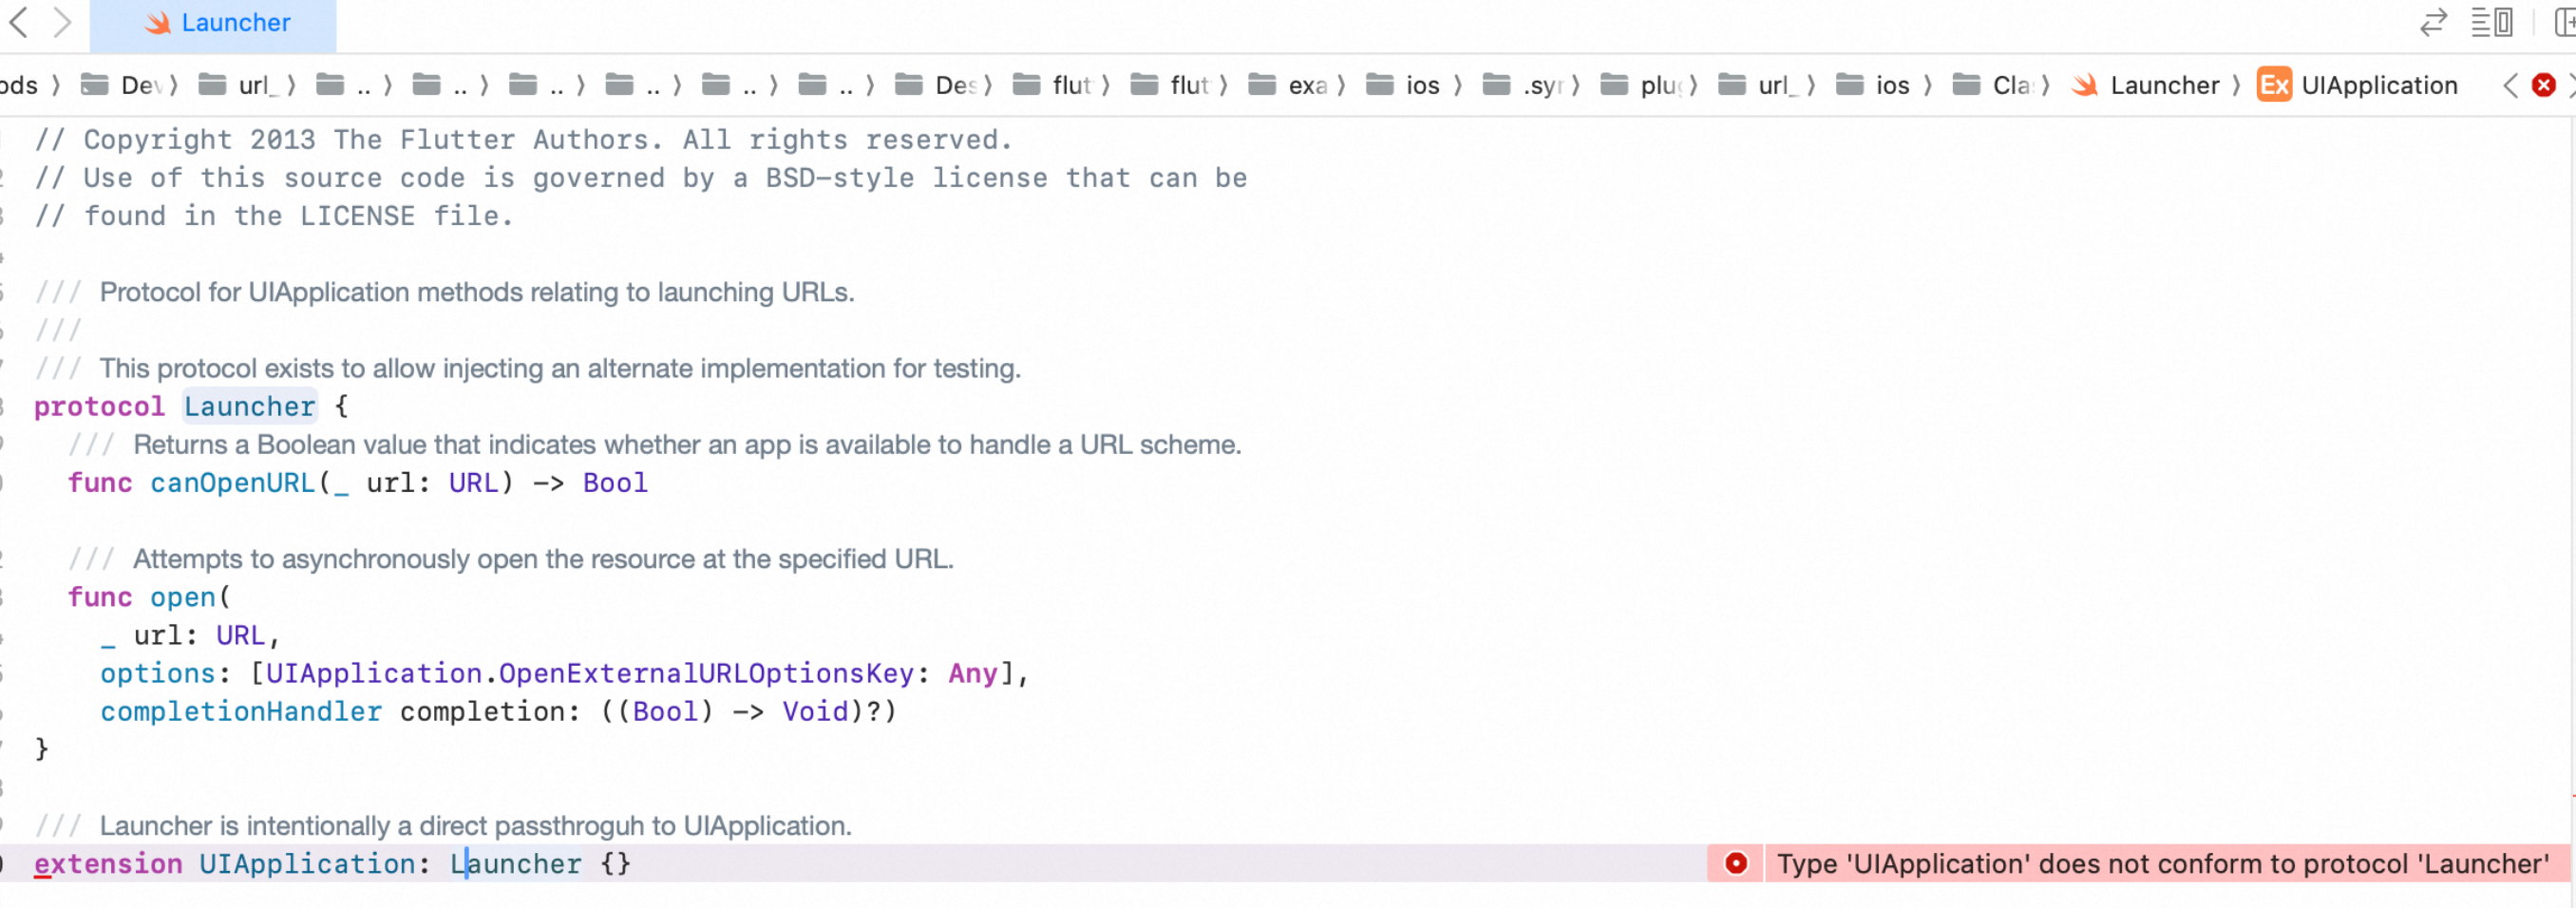This screenshot has height=908, width=2576.
Task: Select the Launcher editor tab
Action: [213, 24]
